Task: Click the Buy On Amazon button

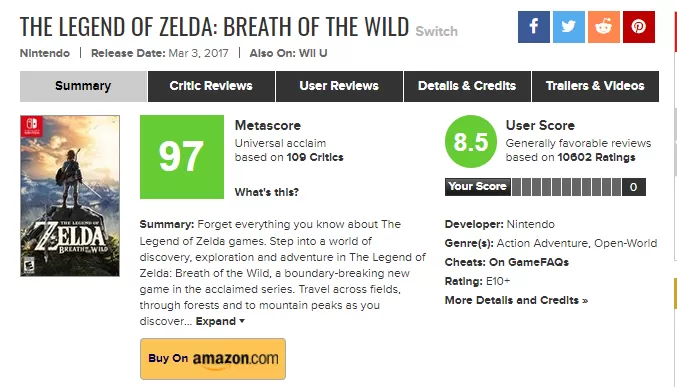Action: coord(213,359)
